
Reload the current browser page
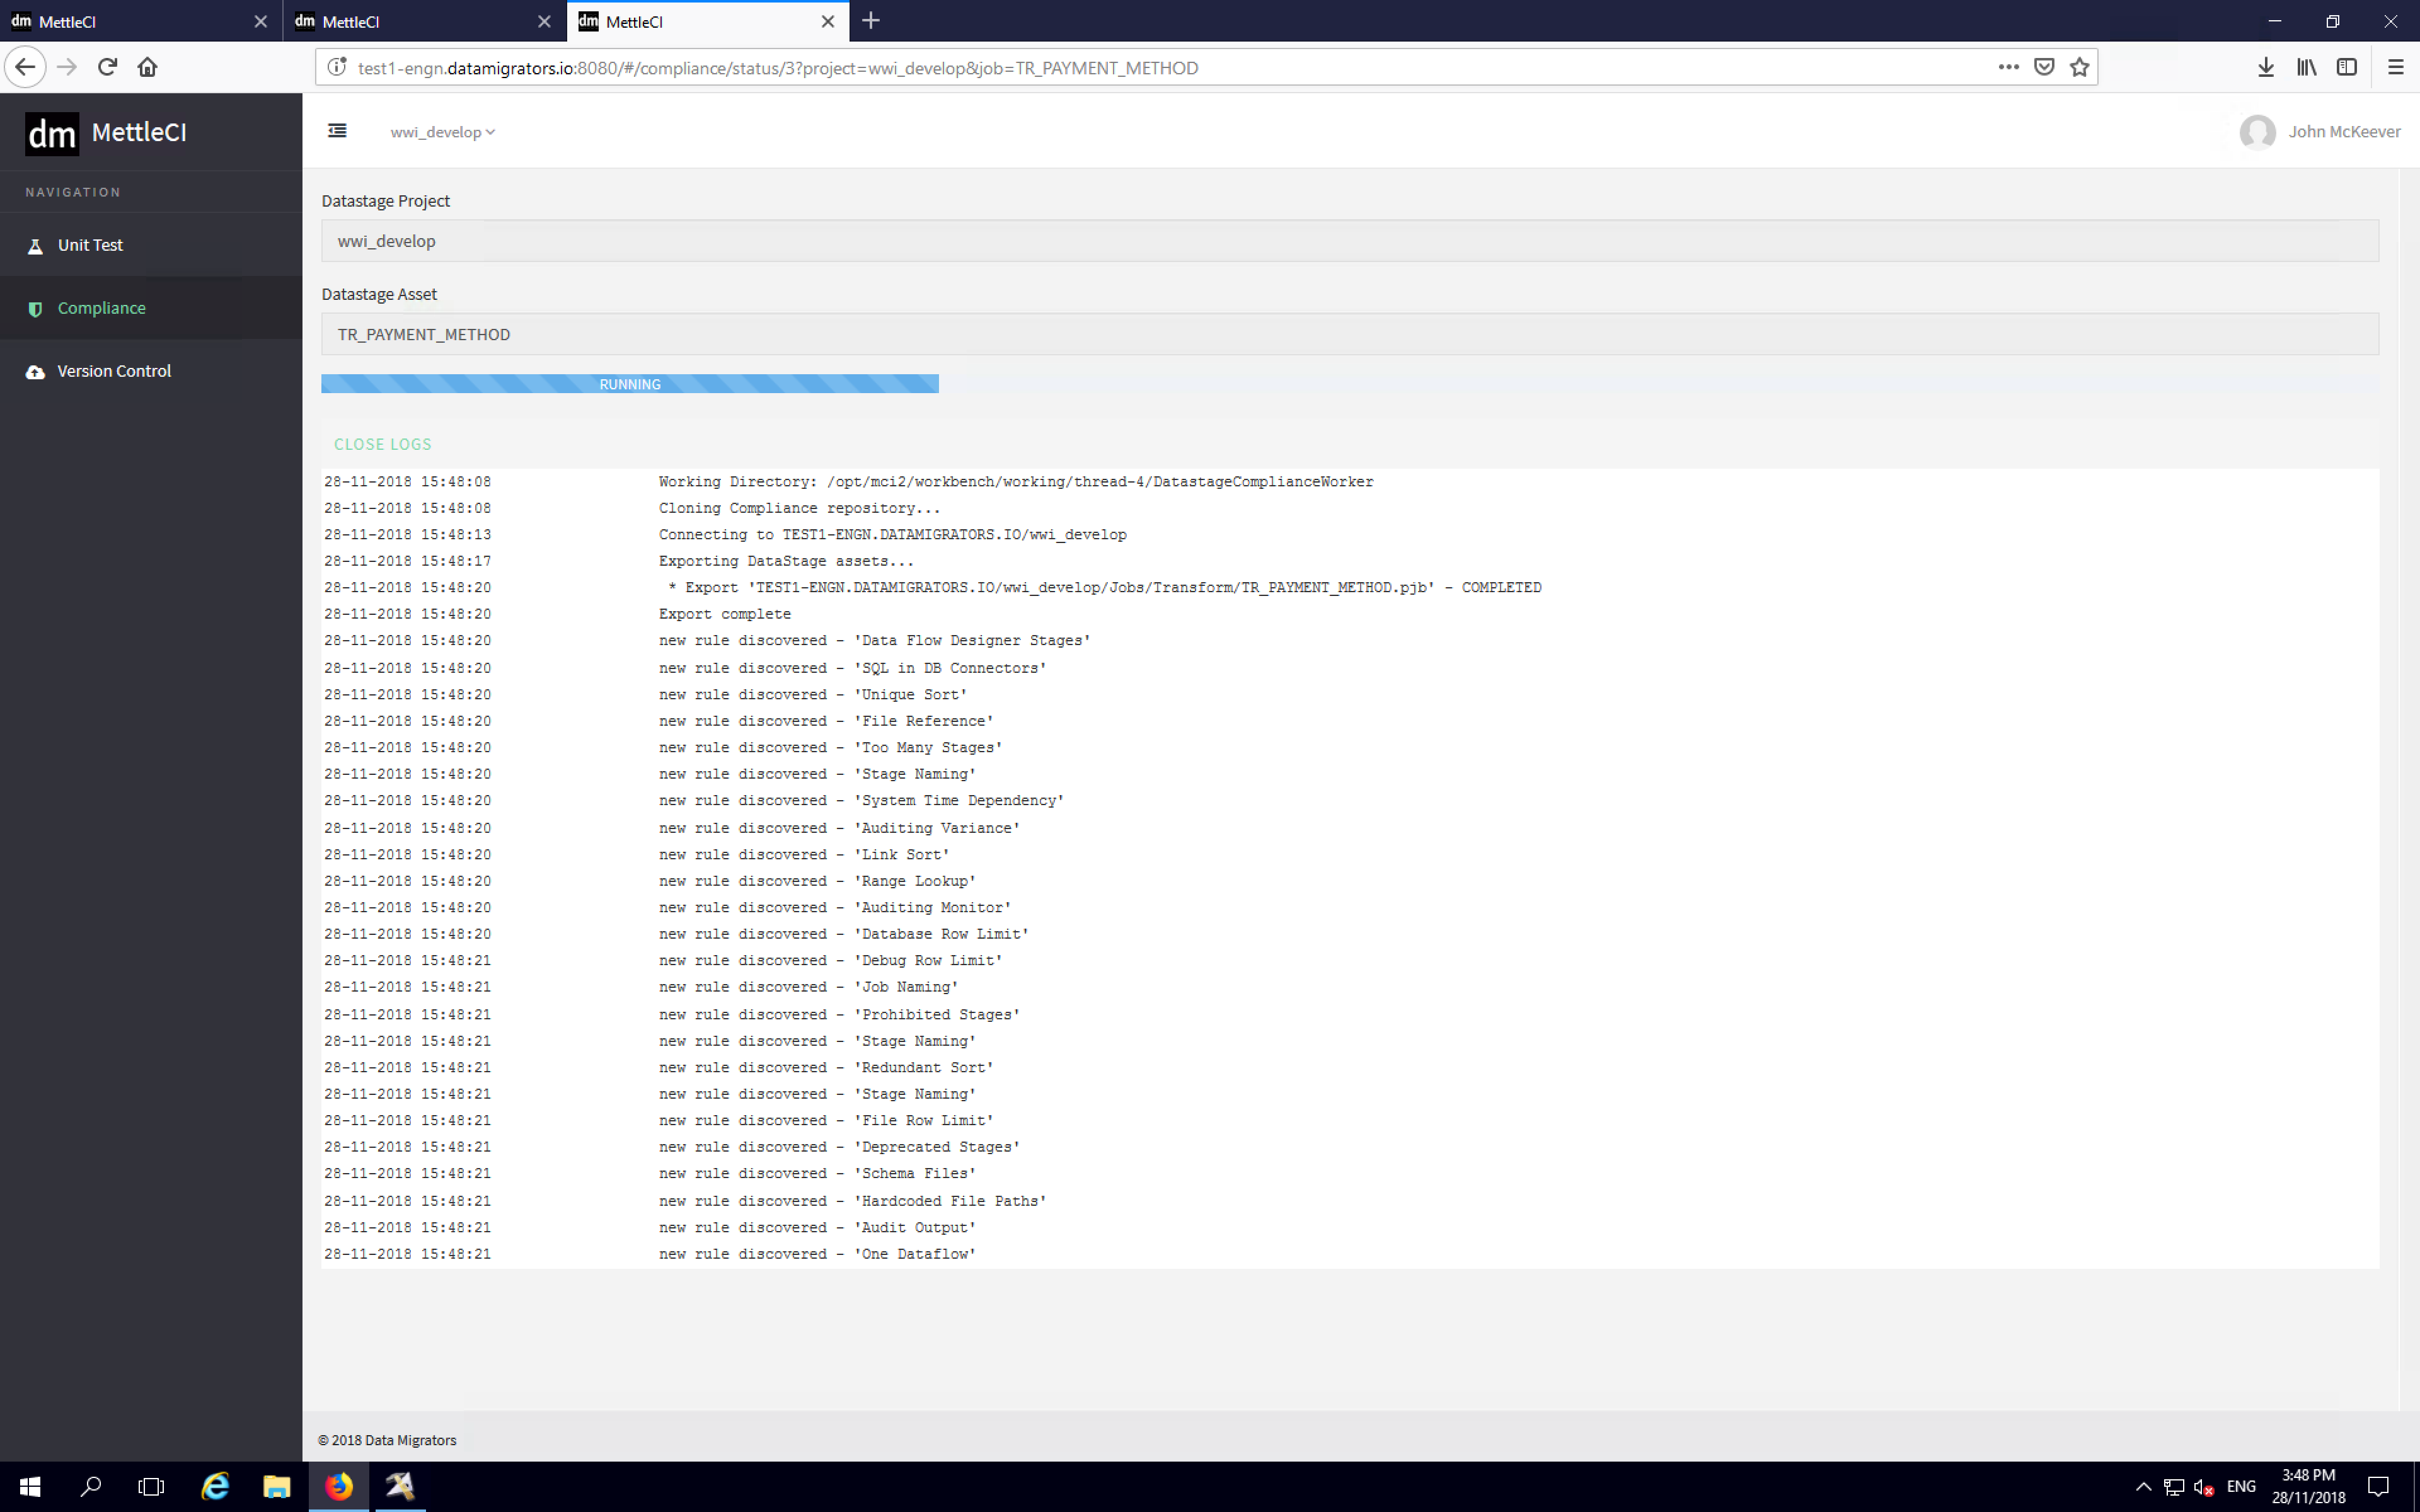(x=108, y=67)
